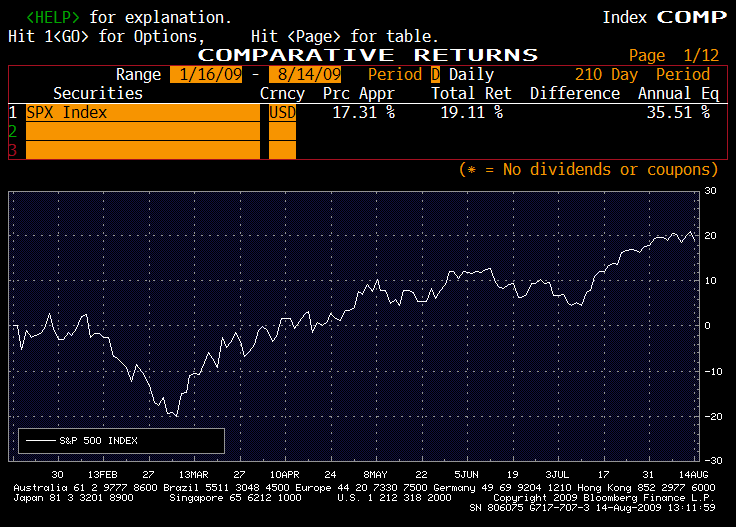Click the S&P 500 INDEX chart legend
The image size is (736, 527).
122,441
